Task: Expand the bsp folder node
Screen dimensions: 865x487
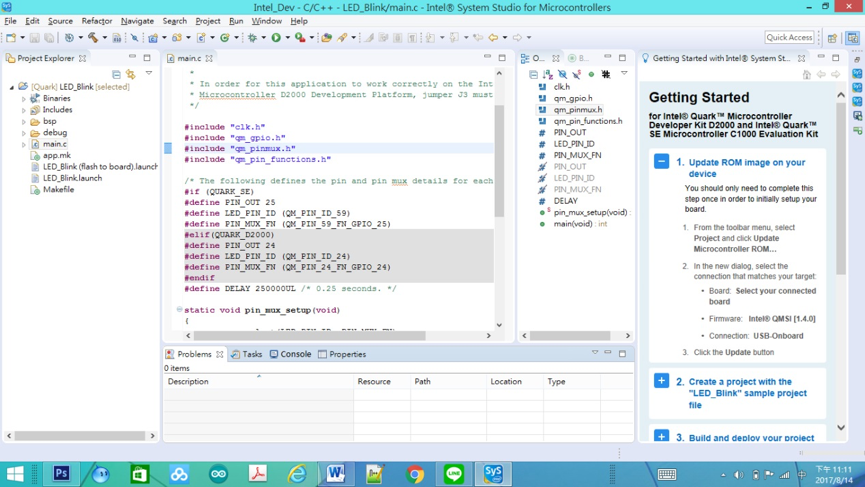Action: point(24,122)
